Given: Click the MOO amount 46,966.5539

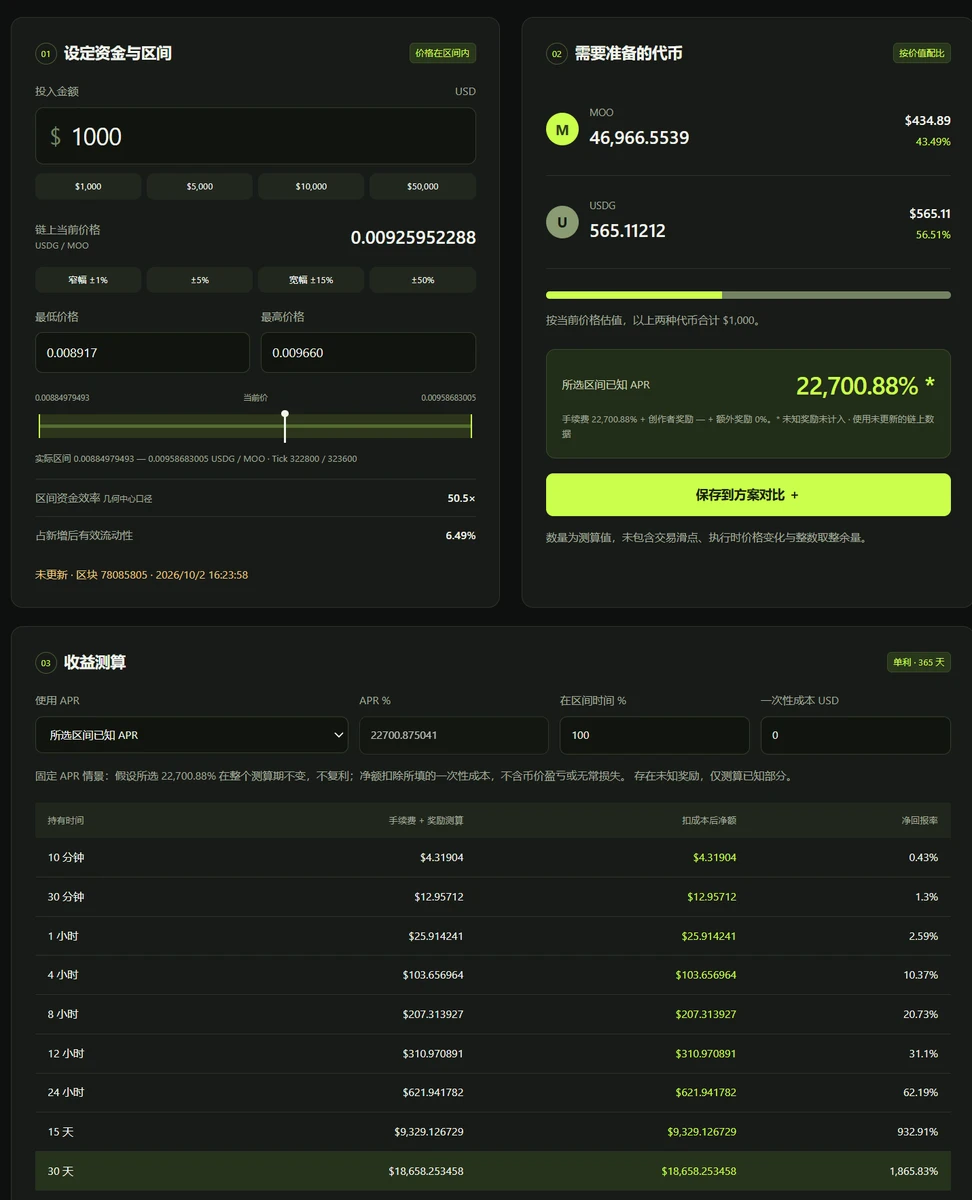Looking at the screenshot, I should [x=639, y=138].
